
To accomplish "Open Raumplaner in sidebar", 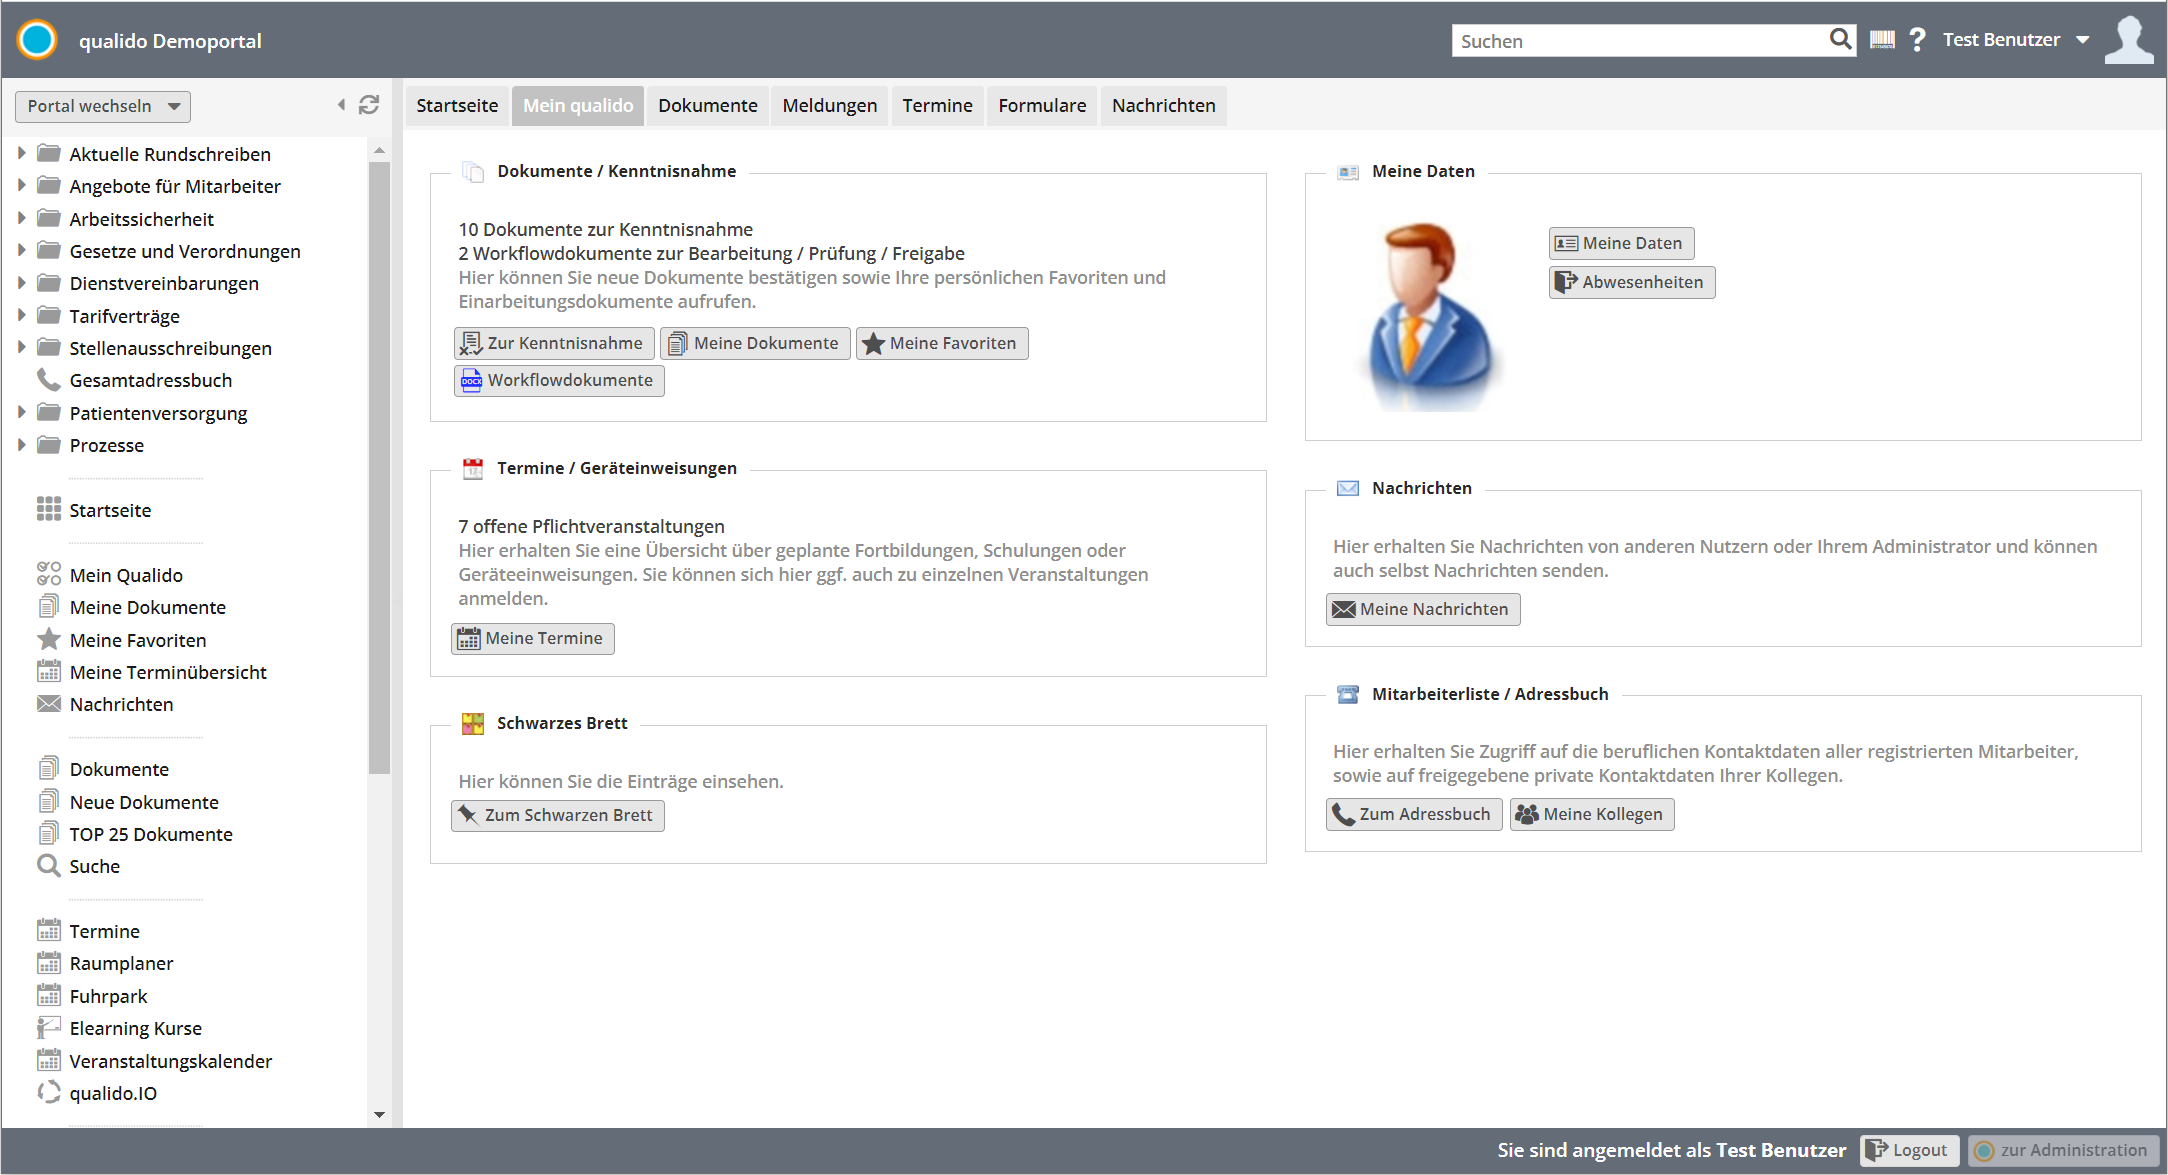I will (x=121, y=963).
